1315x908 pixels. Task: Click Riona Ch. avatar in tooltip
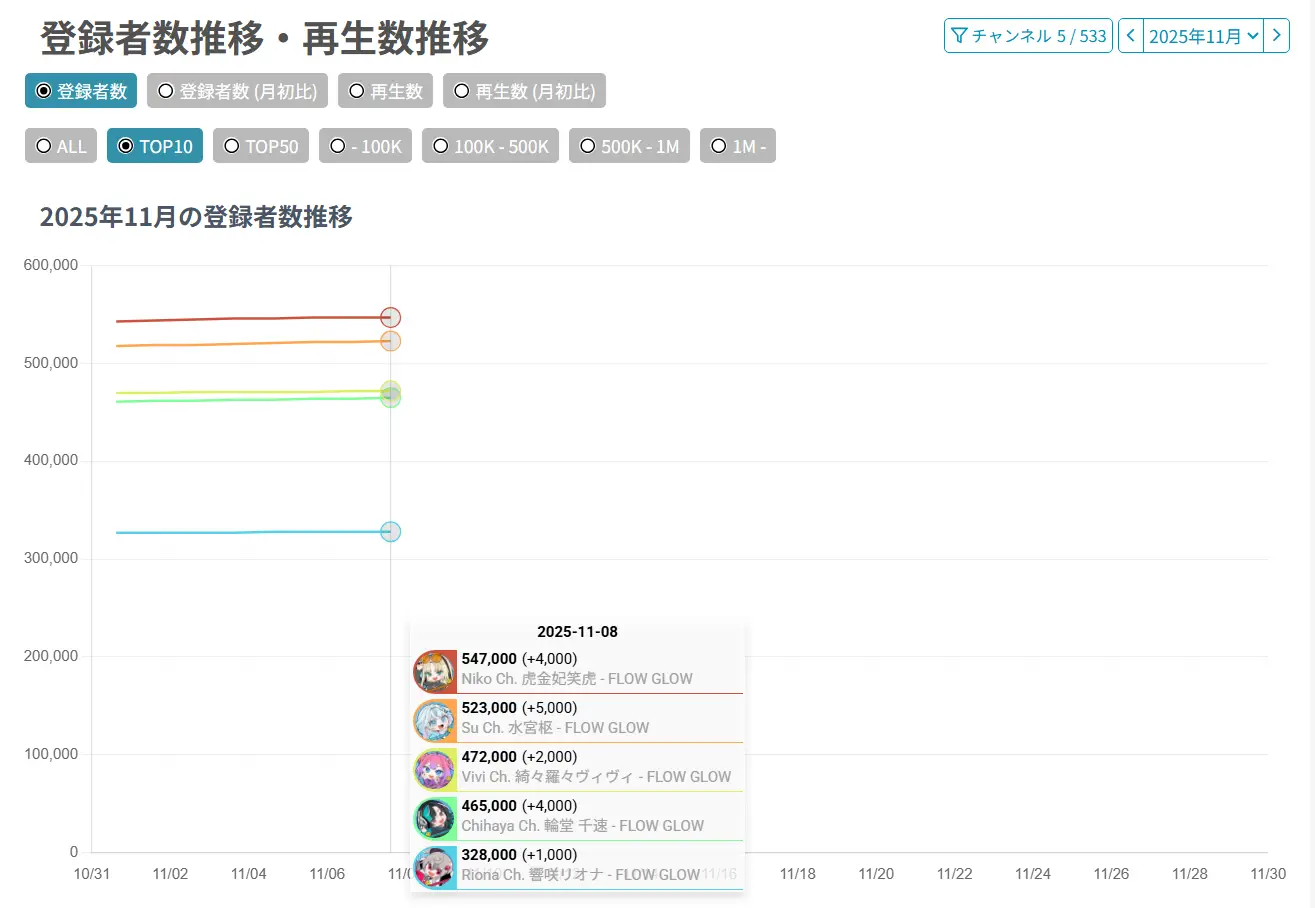point(434,867)
